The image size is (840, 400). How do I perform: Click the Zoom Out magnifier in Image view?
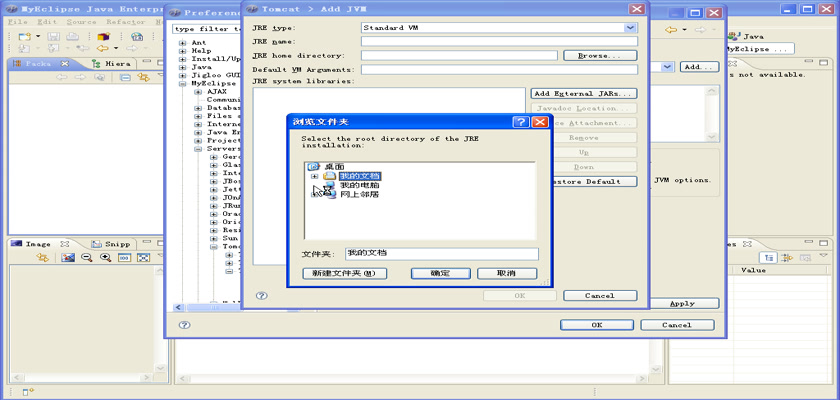tap(87, 258)
